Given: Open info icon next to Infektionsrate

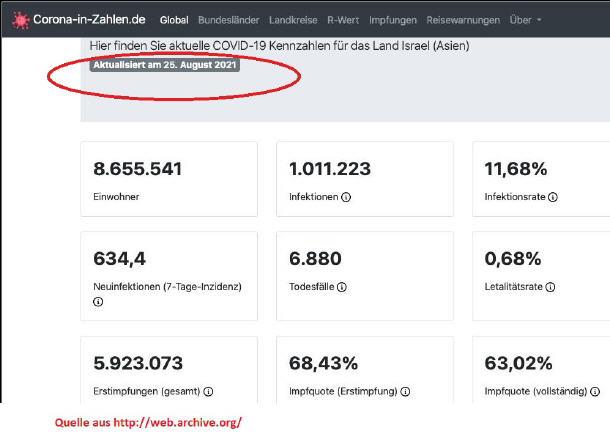Looking at the screenshot, I should 553,198.
